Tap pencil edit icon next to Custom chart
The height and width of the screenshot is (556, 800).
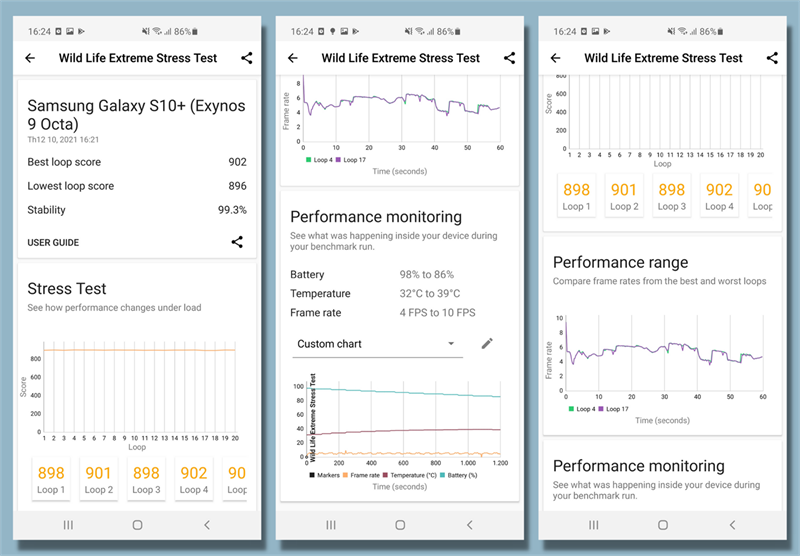(487, 344)
